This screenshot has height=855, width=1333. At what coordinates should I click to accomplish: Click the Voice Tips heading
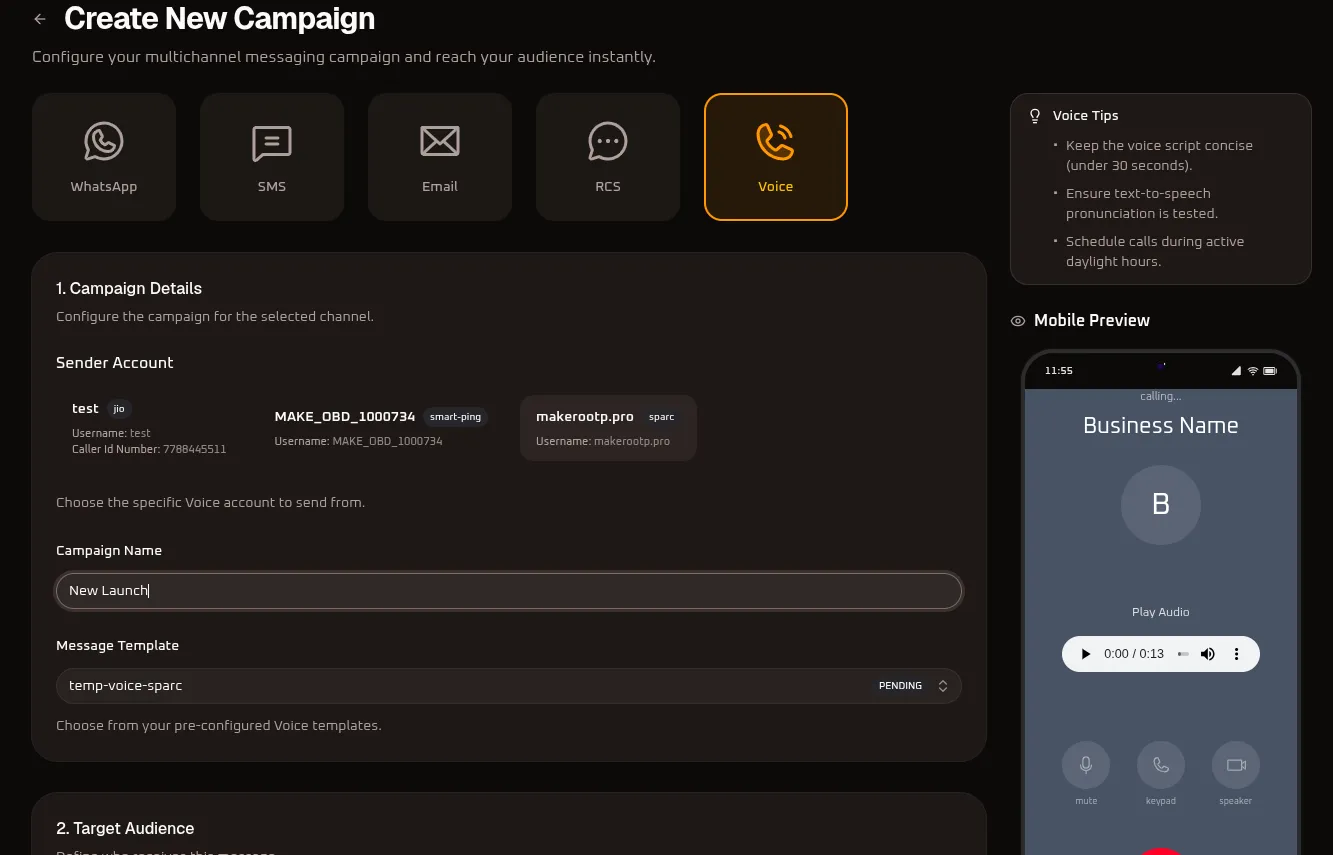(x=1086, y=116)
